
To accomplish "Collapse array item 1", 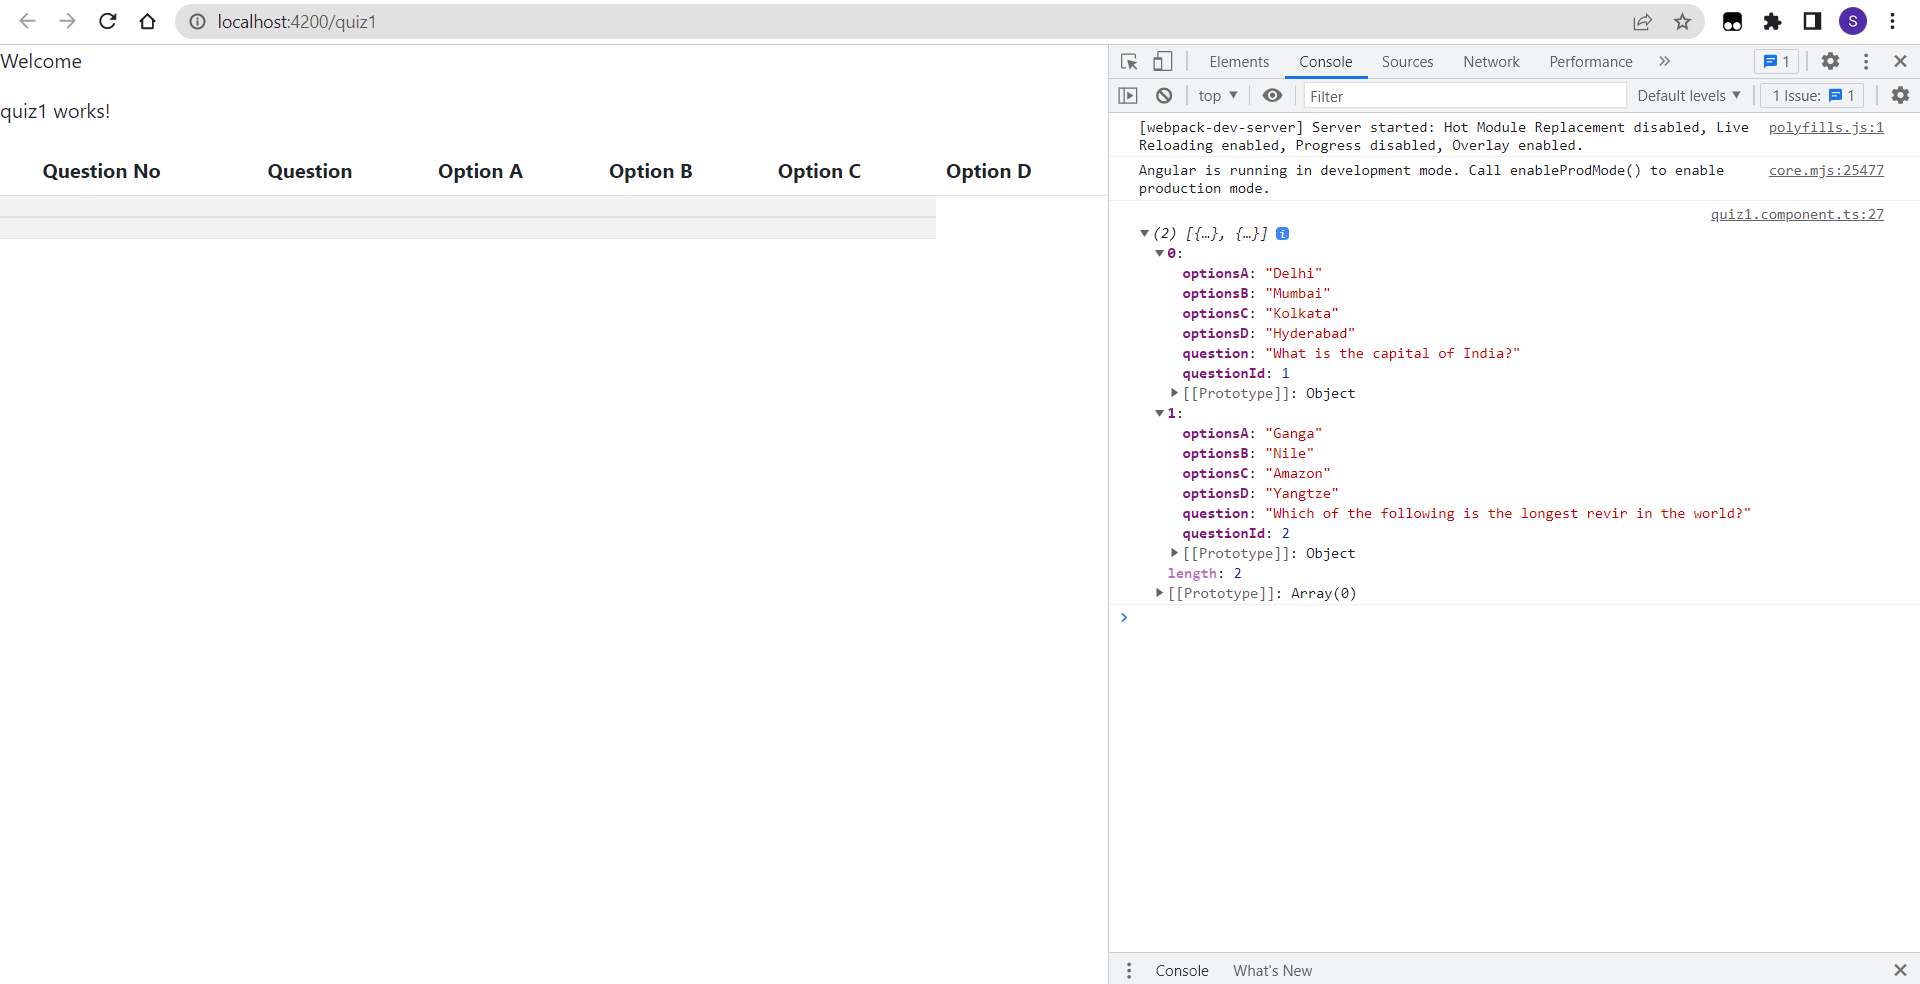I will pos(1160,414).
